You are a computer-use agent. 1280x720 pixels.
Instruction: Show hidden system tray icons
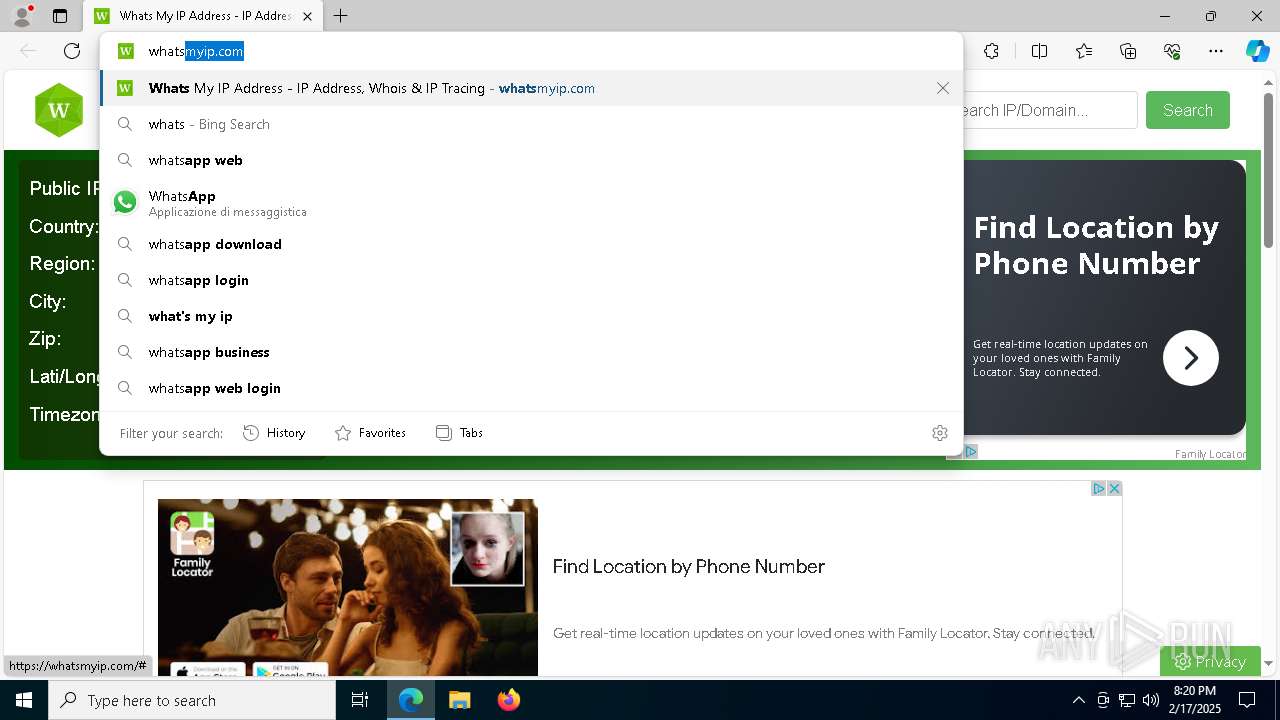click(1078, 700)
